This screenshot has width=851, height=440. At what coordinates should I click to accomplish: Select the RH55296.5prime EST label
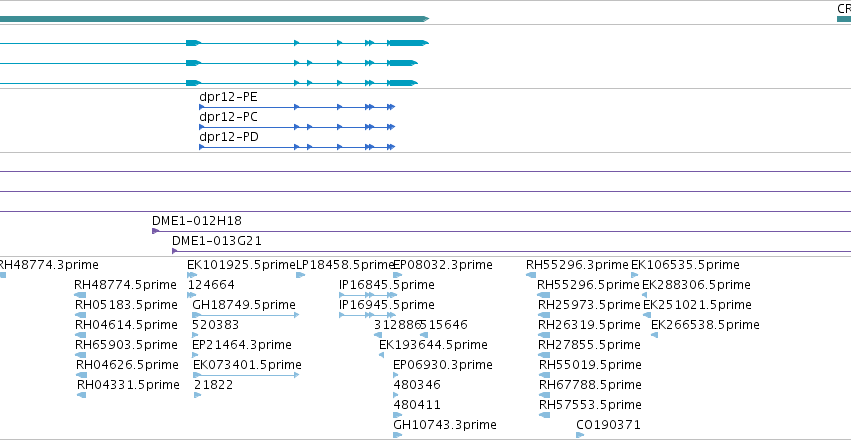(x=588, y=285)
